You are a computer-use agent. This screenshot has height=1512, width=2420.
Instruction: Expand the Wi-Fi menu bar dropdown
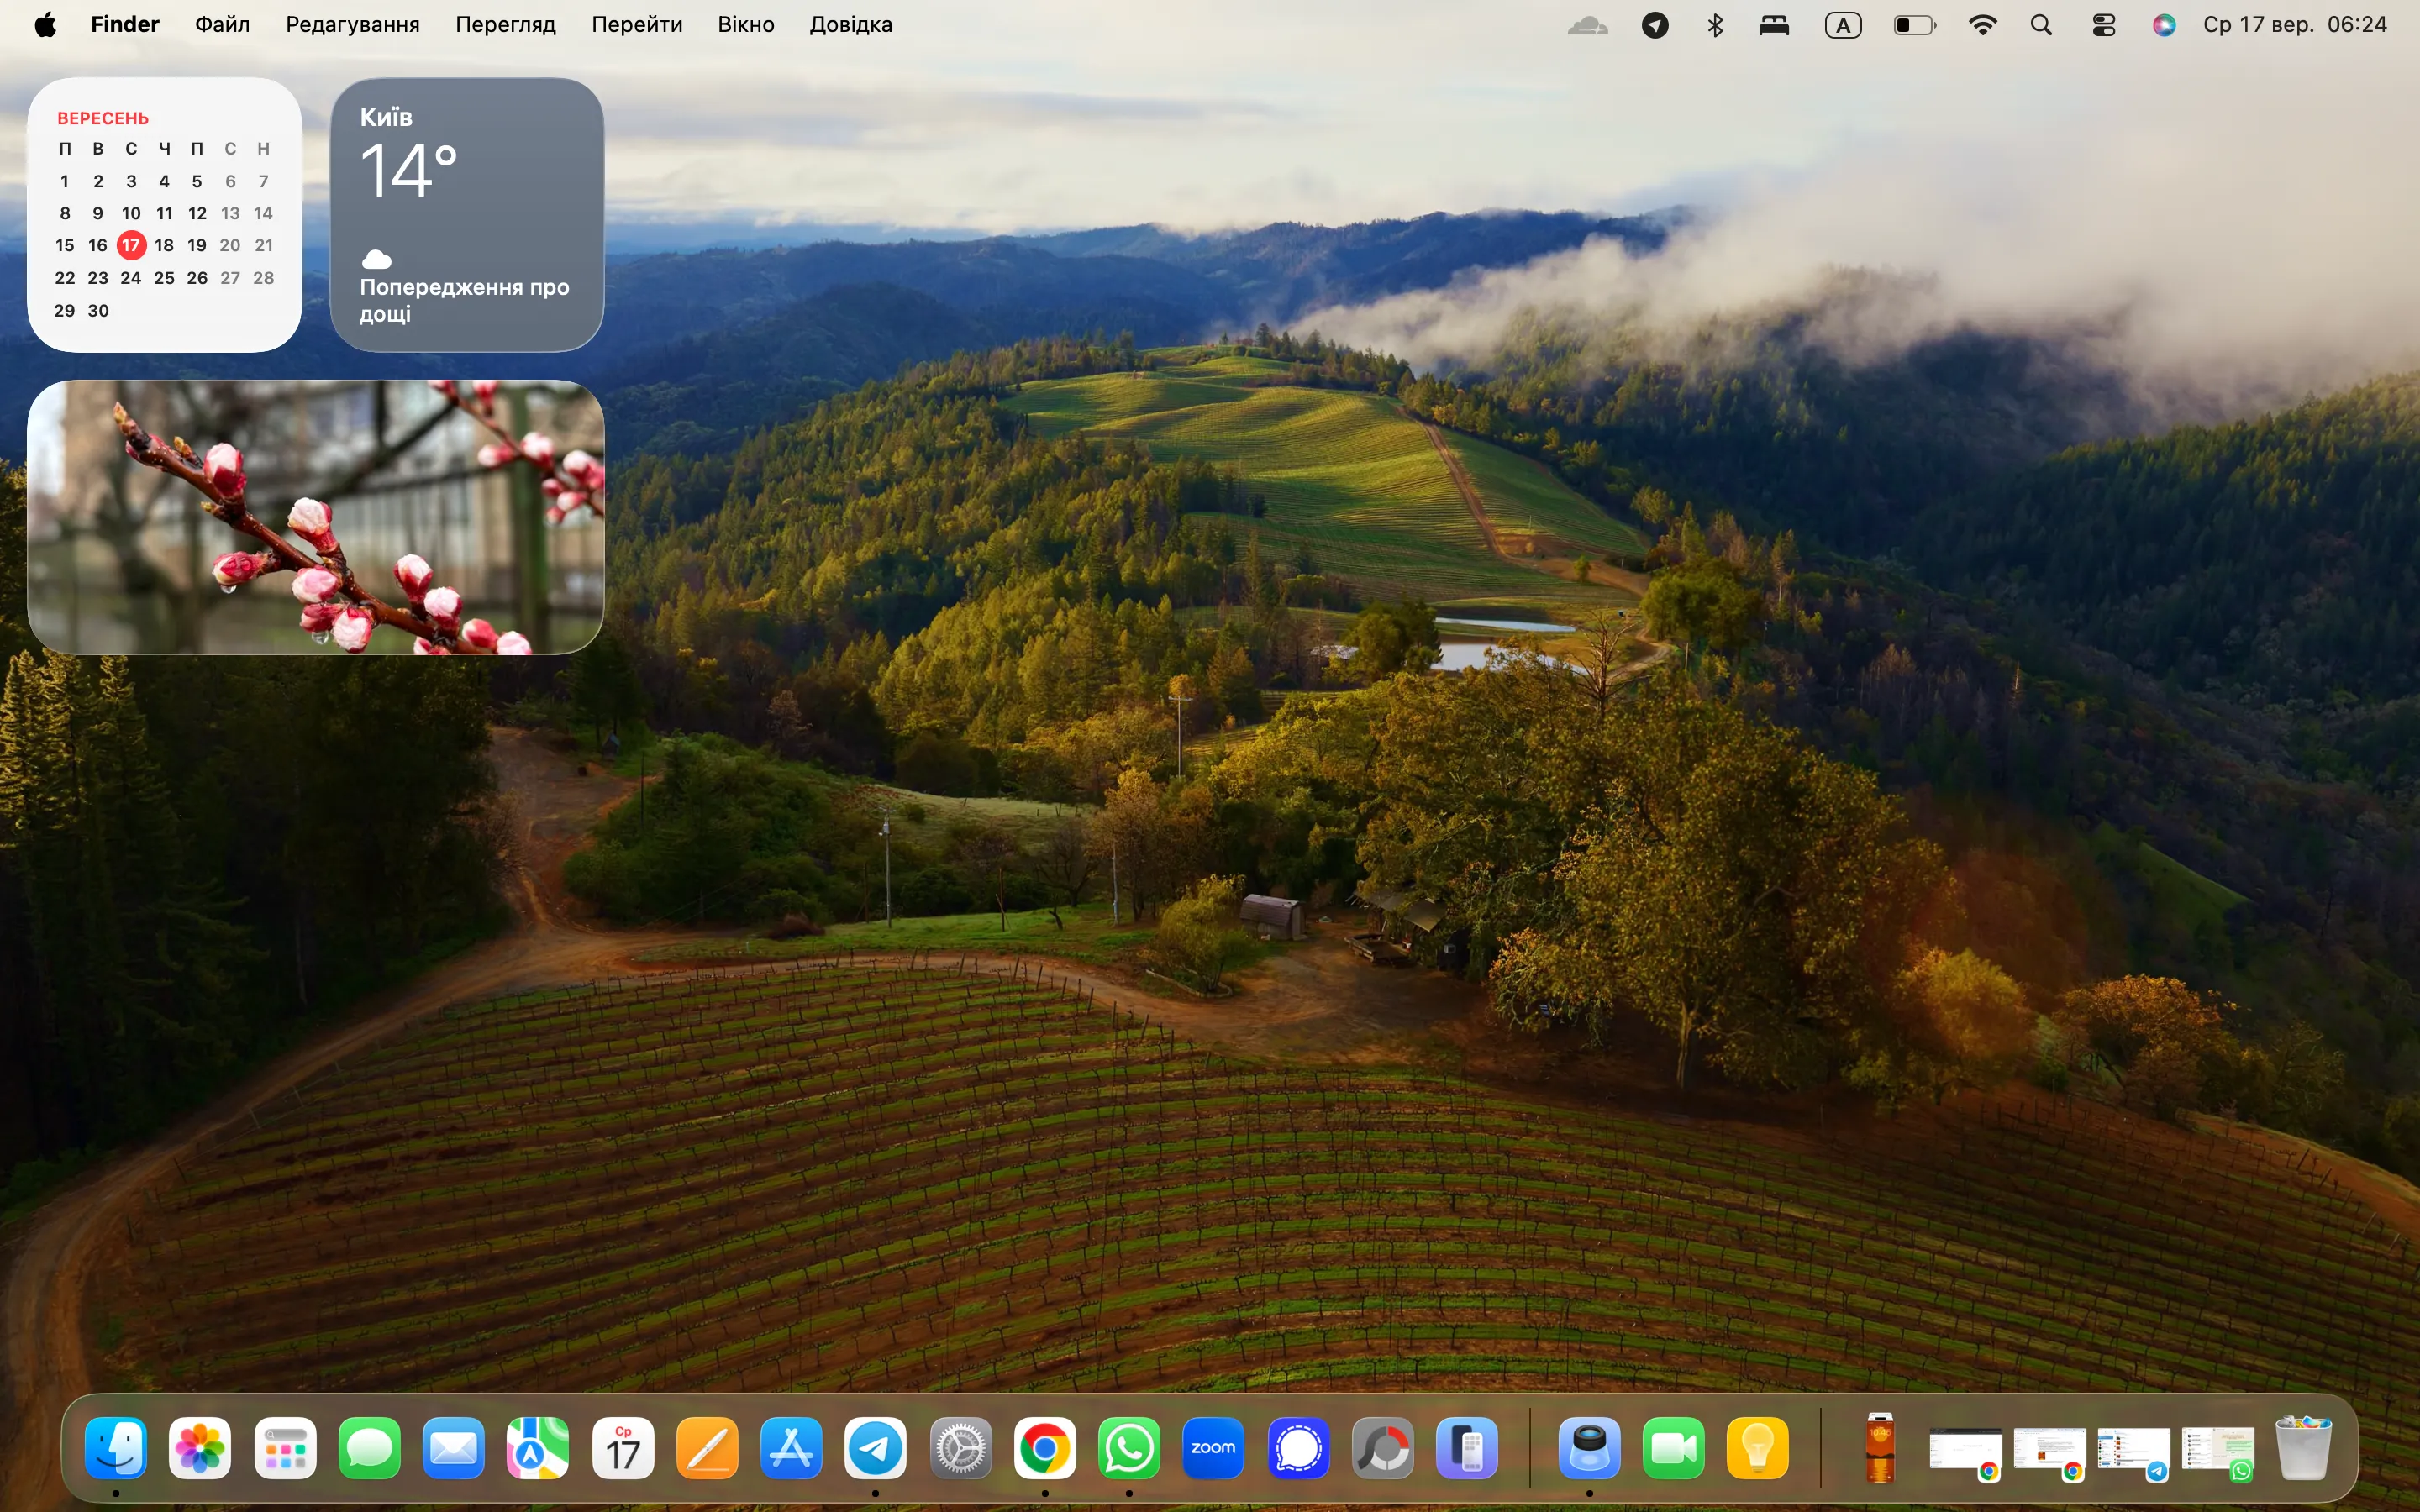click(1982, 25)
